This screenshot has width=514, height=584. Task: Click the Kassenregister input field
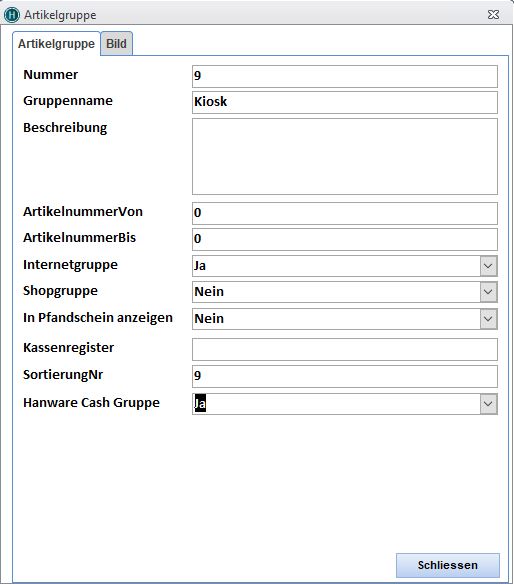pyautogui.click(x=345, y=349)
